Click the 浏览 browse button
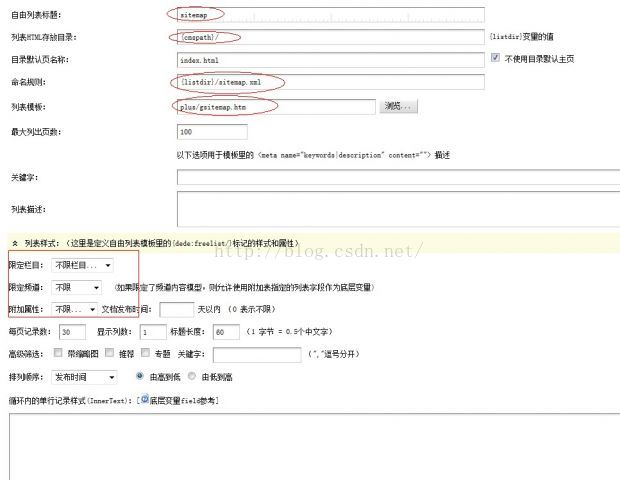This screenshot has width=620, height=480. tap(398, 106)
